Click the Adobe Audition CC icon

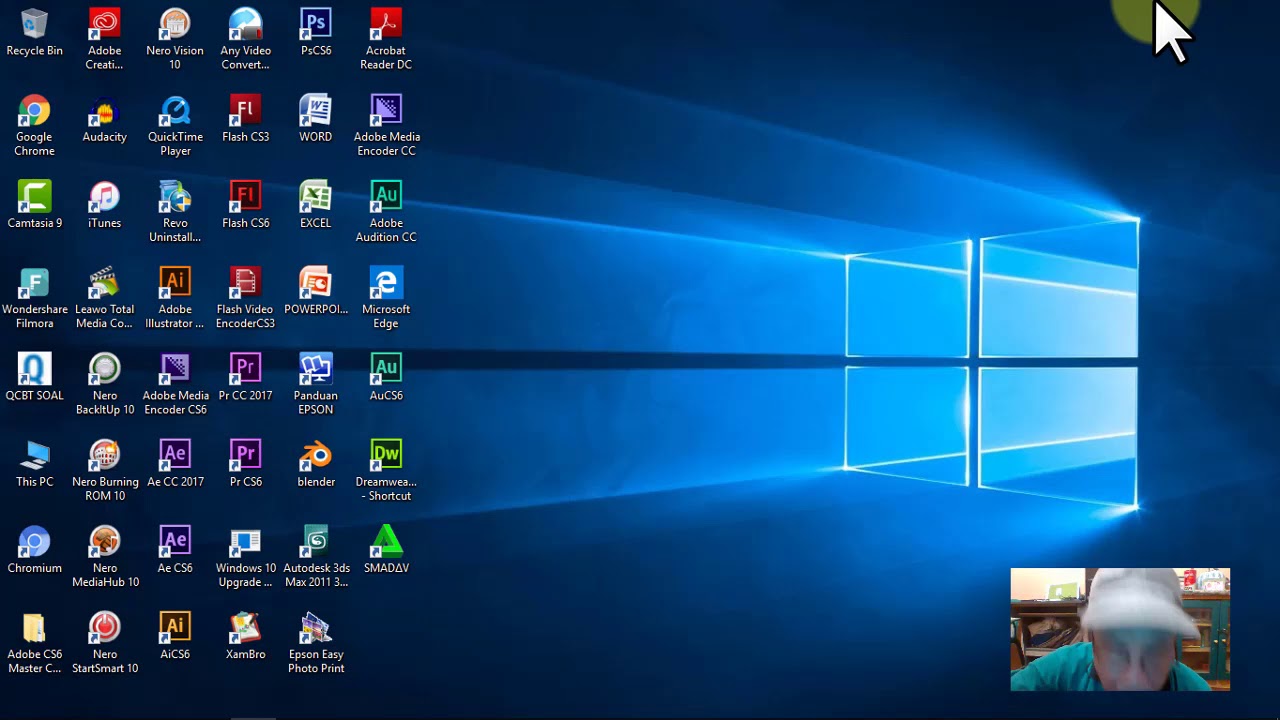pyautogui.click(x=386, y=196)
